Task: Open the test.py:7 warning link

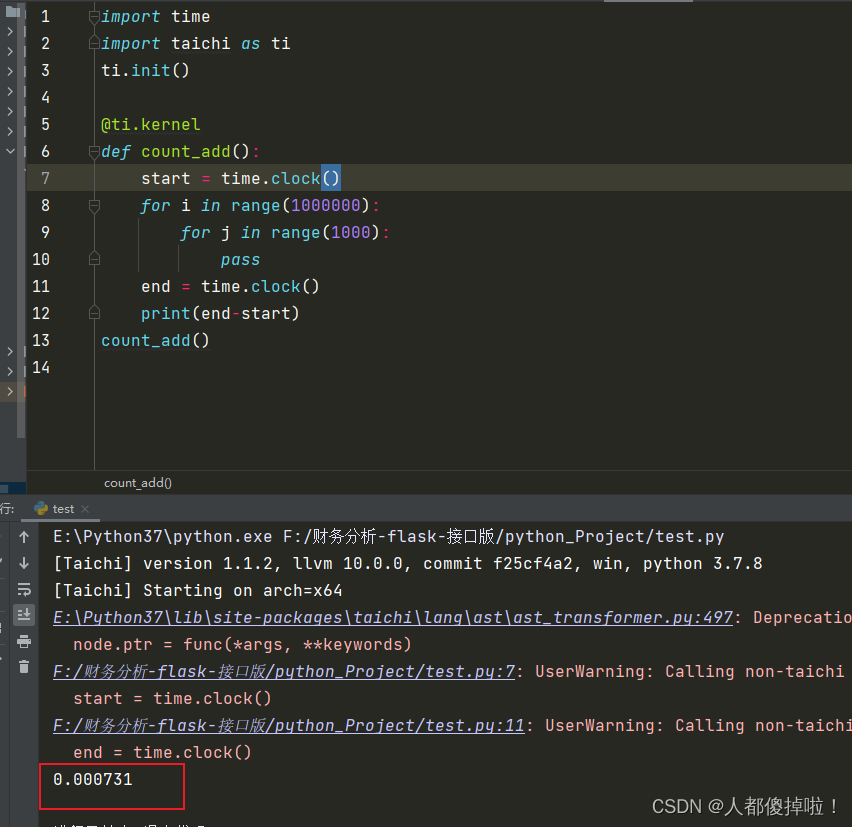Action: tap(280, 671)
